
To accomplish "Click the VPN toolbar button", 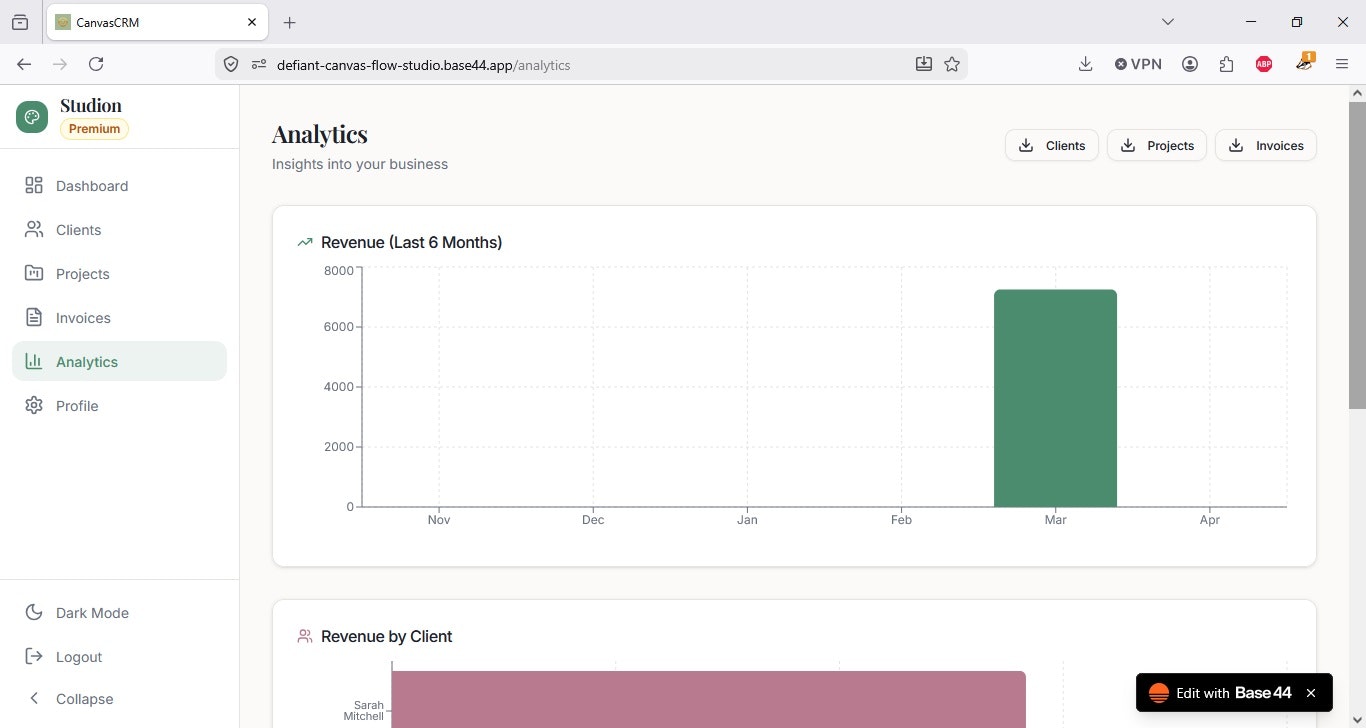I will (x=1138, y=64).
